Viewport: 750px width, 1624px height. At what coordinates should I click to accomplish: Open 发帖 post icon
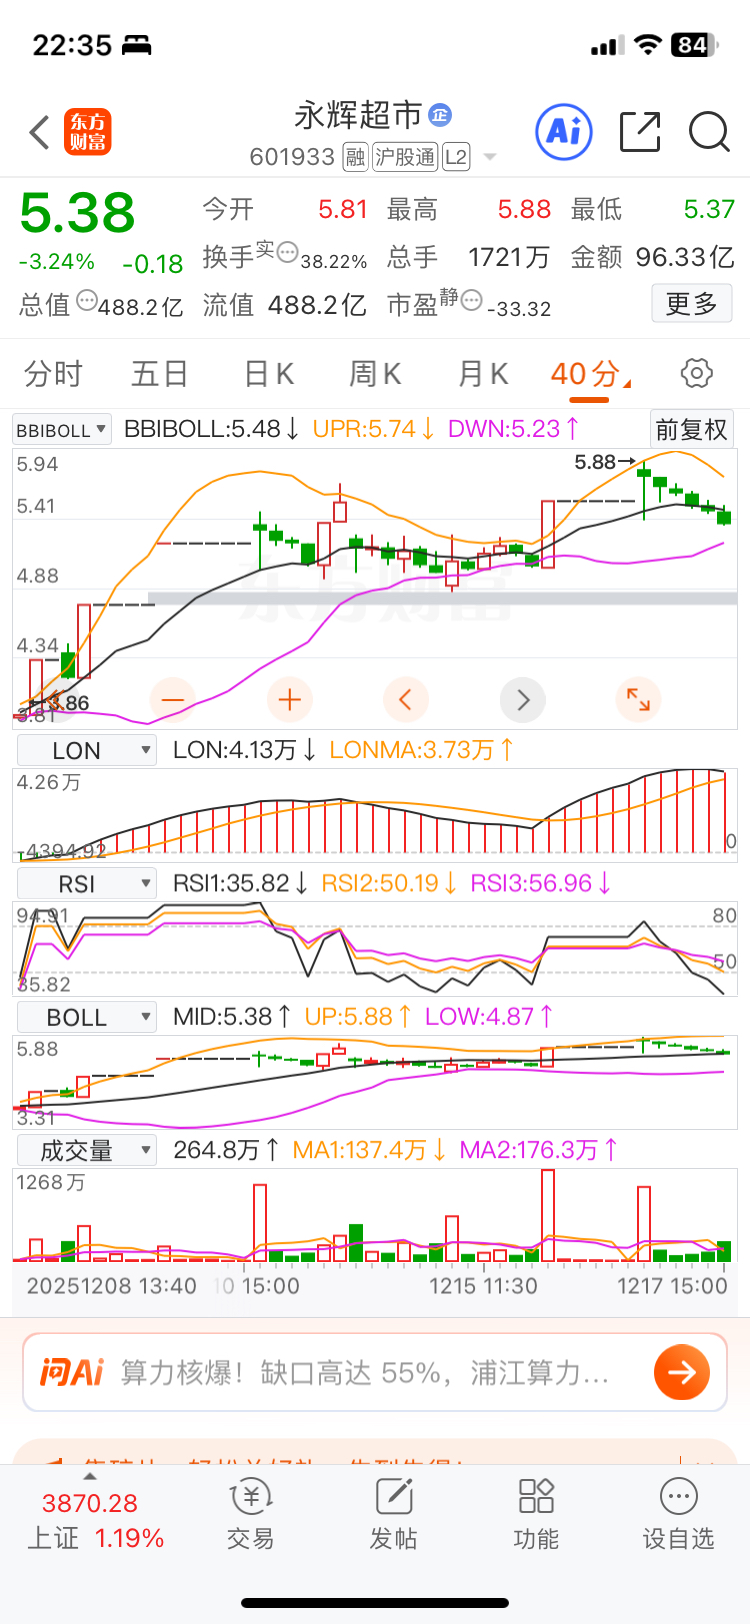pos(394,1497)
